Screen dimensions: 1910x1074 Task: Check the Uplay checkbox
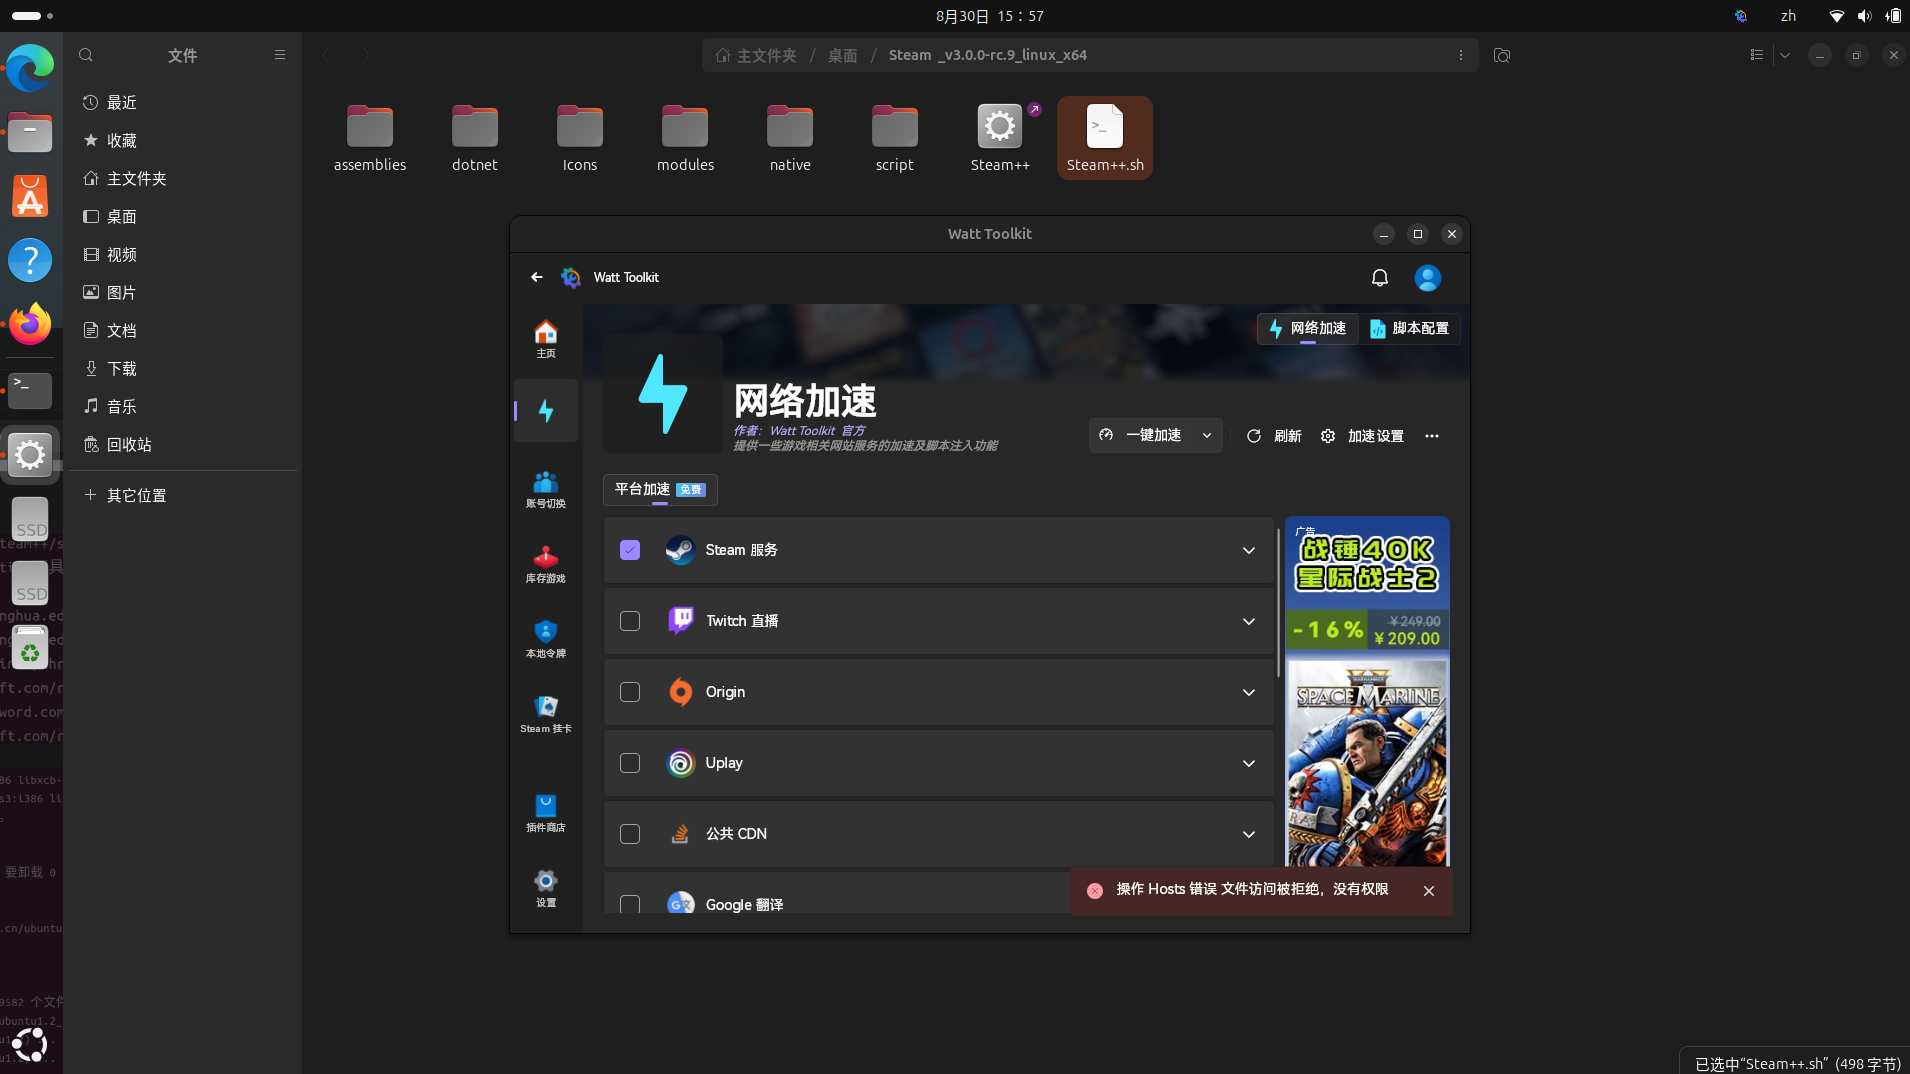(x=630, y=763)
